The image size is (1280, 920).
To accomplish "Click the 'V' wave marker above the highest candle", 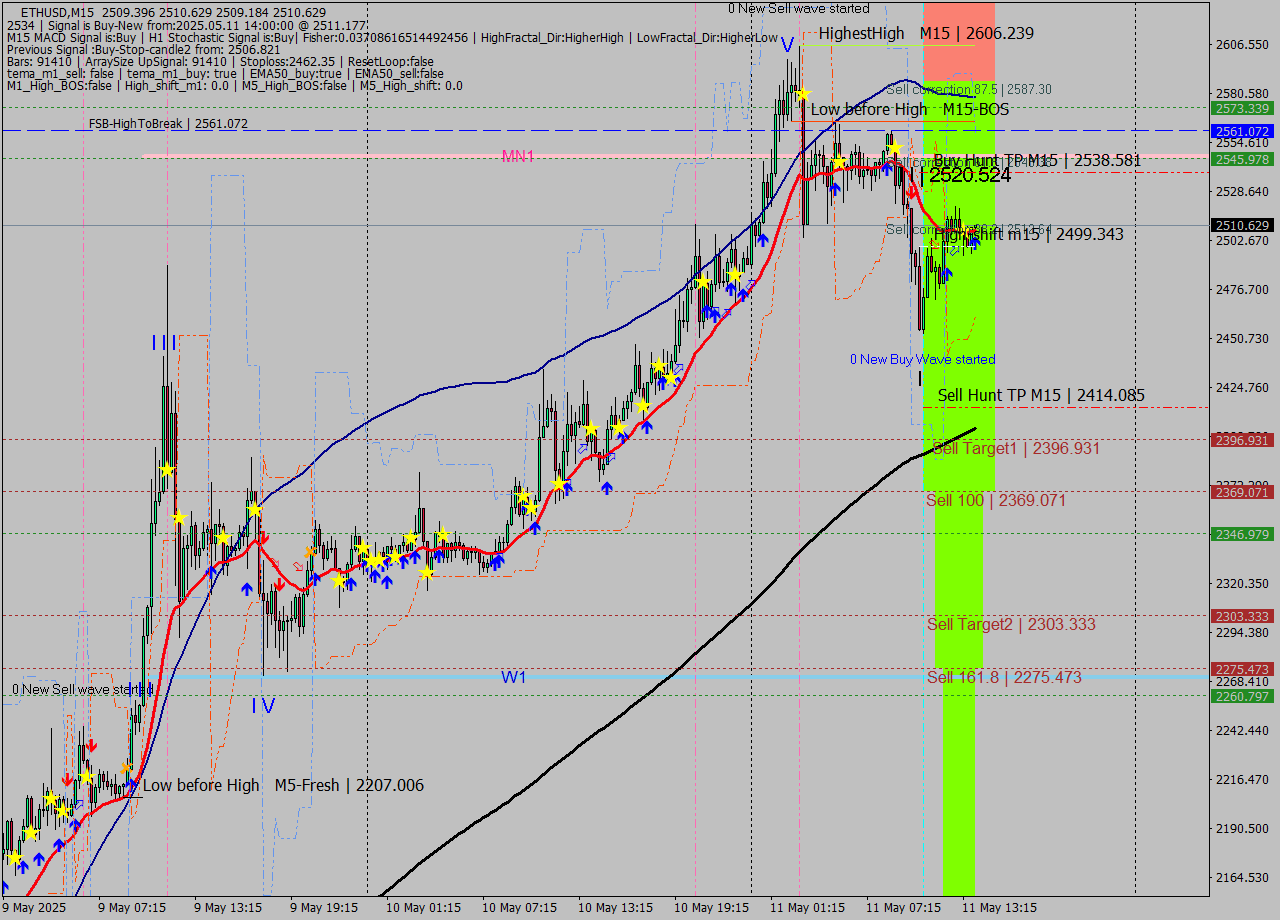I will [787, 45].
